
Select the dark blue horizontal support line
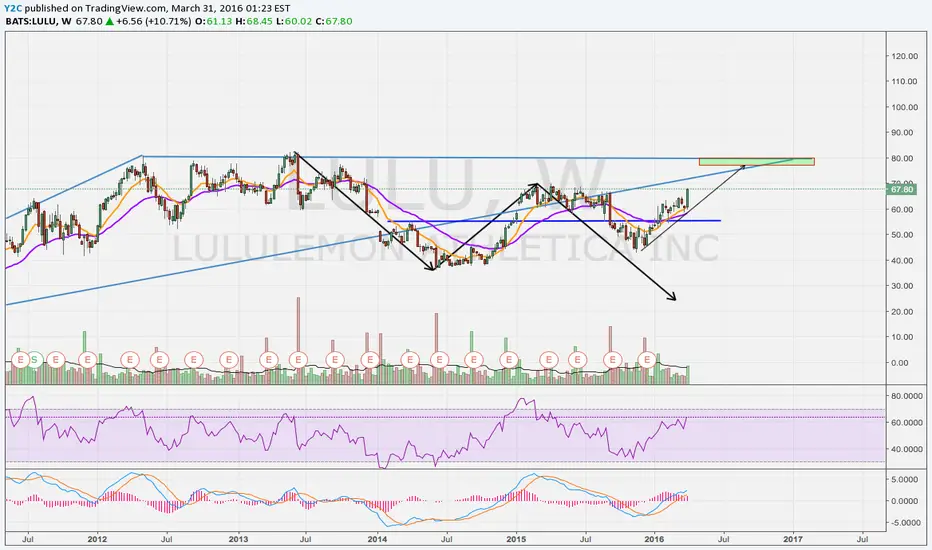click(x=554, y=221)
